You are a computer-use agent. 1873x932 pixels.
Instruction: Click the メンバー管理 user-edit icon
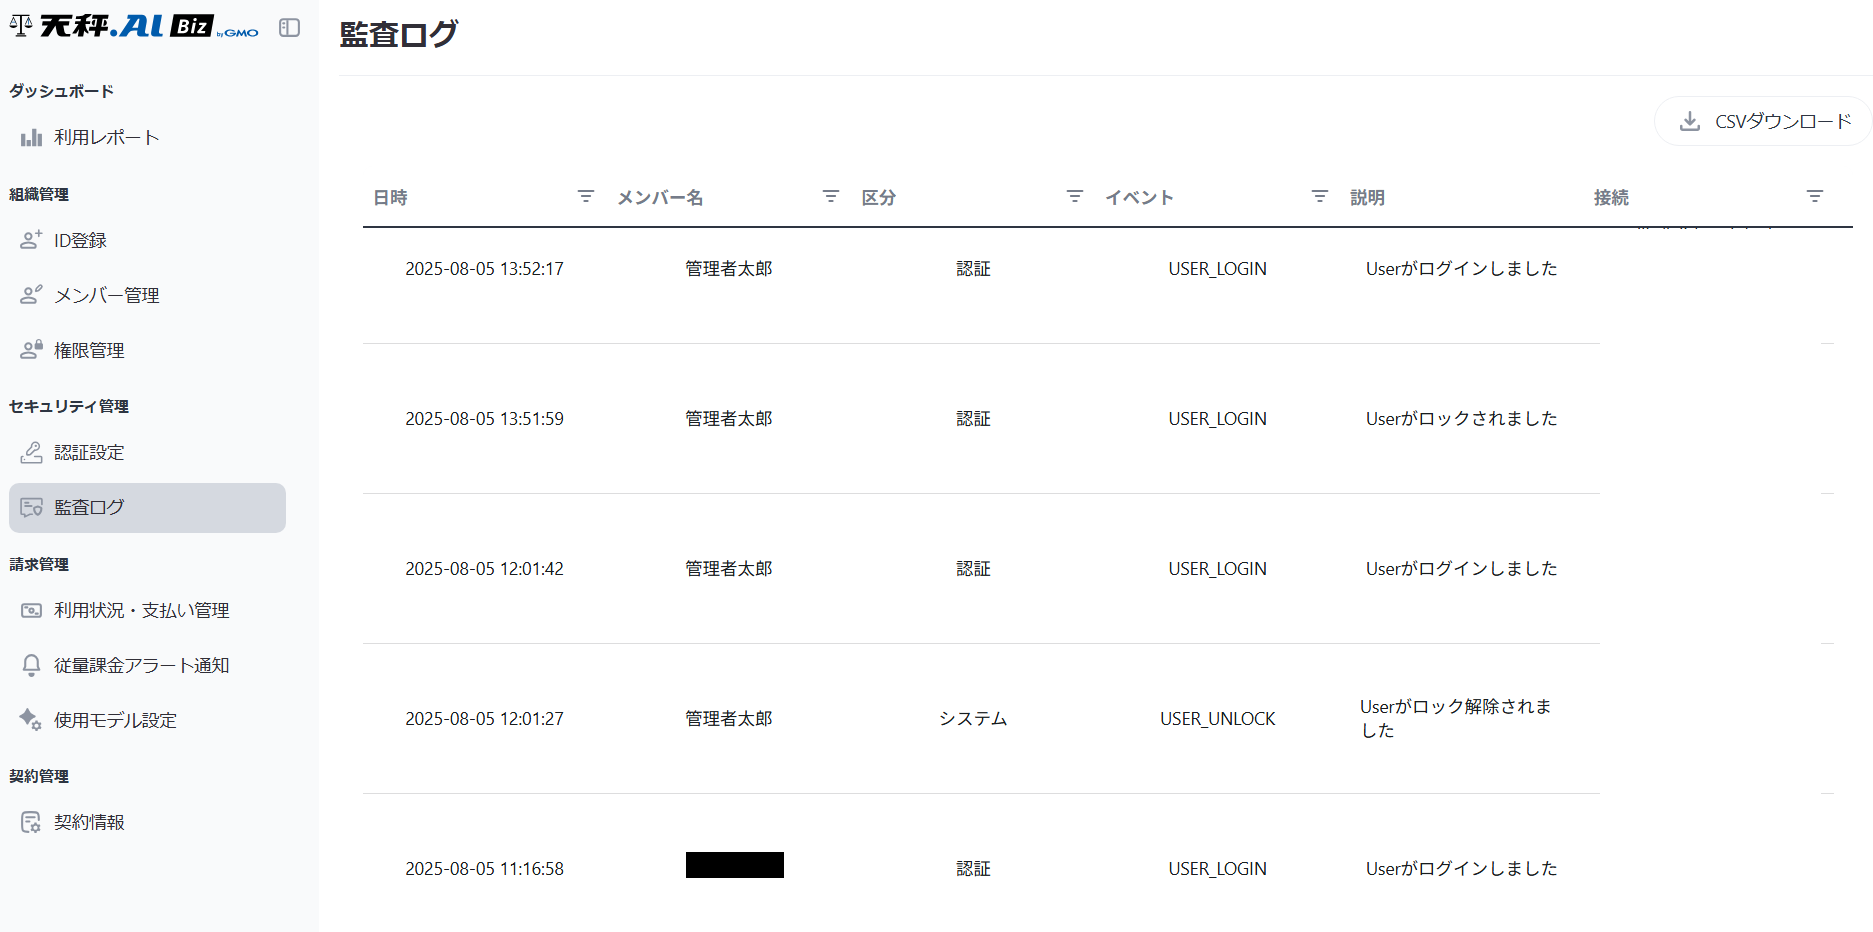coord(32,295)
